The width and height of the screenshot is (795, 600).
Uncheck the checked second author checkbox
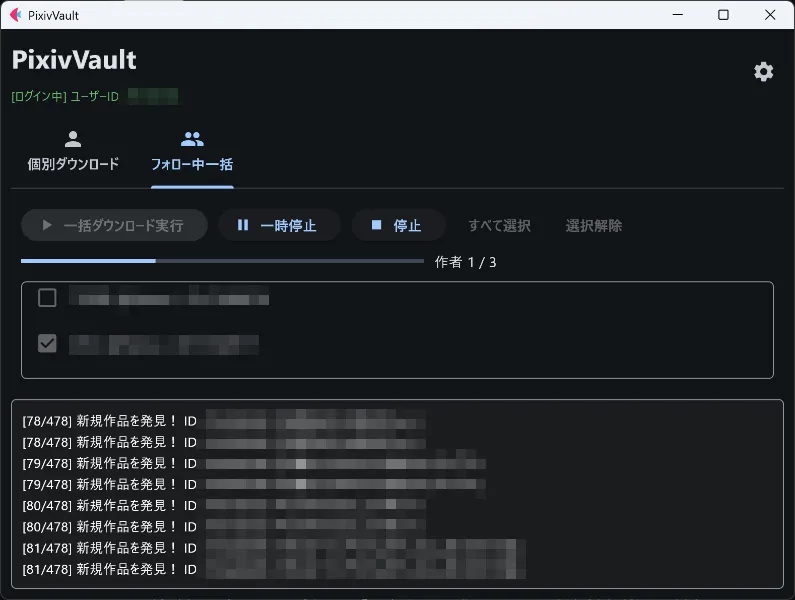[47, 343]
